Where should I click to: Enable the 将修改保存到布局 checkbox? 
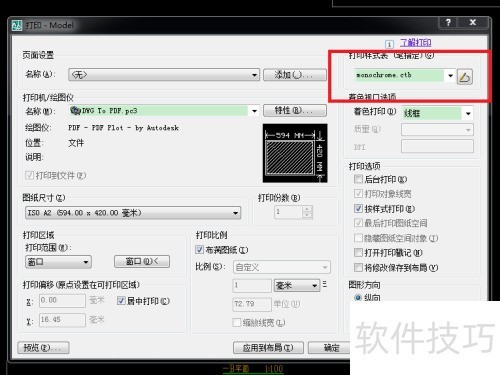pyautogui.click(x=358, y=267)
